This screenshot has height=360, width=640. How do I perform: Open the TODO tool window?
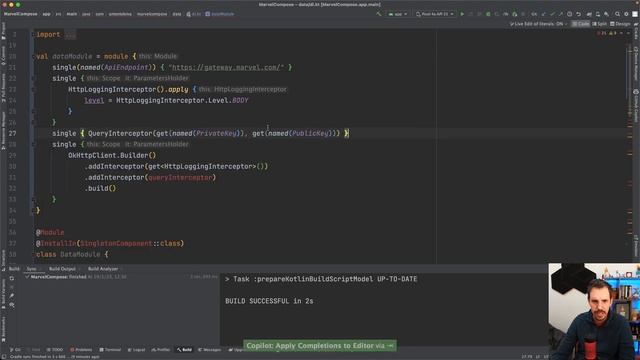click(x=55, y=350)
